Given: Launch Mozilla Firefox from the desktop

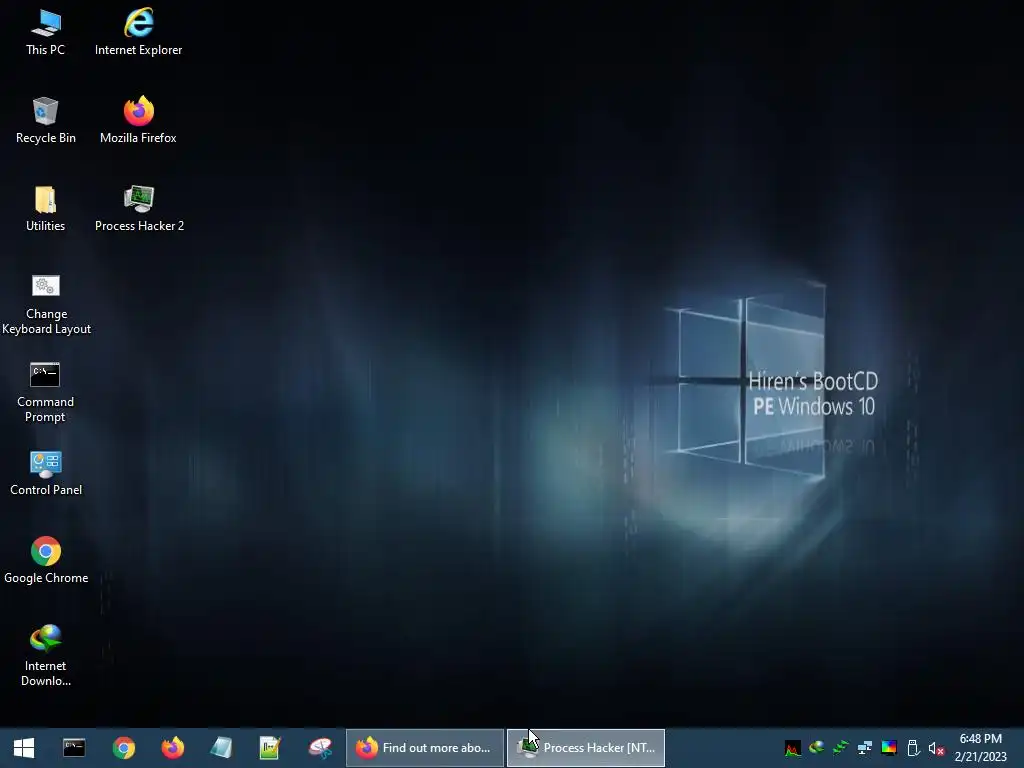Looking at the screenshot, I should coord(138,120).
